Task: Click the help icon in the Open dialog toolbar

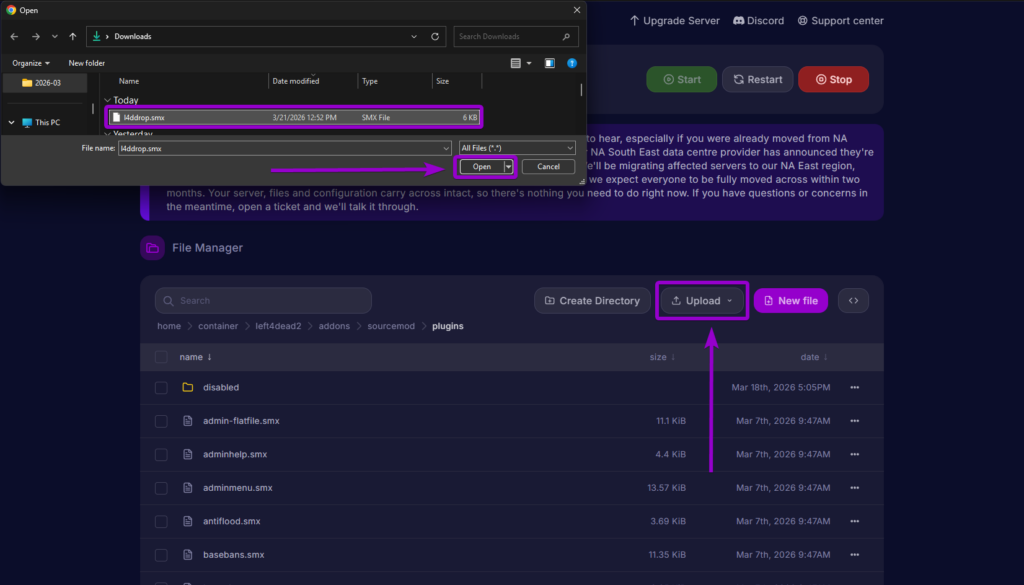Action: tap(571, 62)
